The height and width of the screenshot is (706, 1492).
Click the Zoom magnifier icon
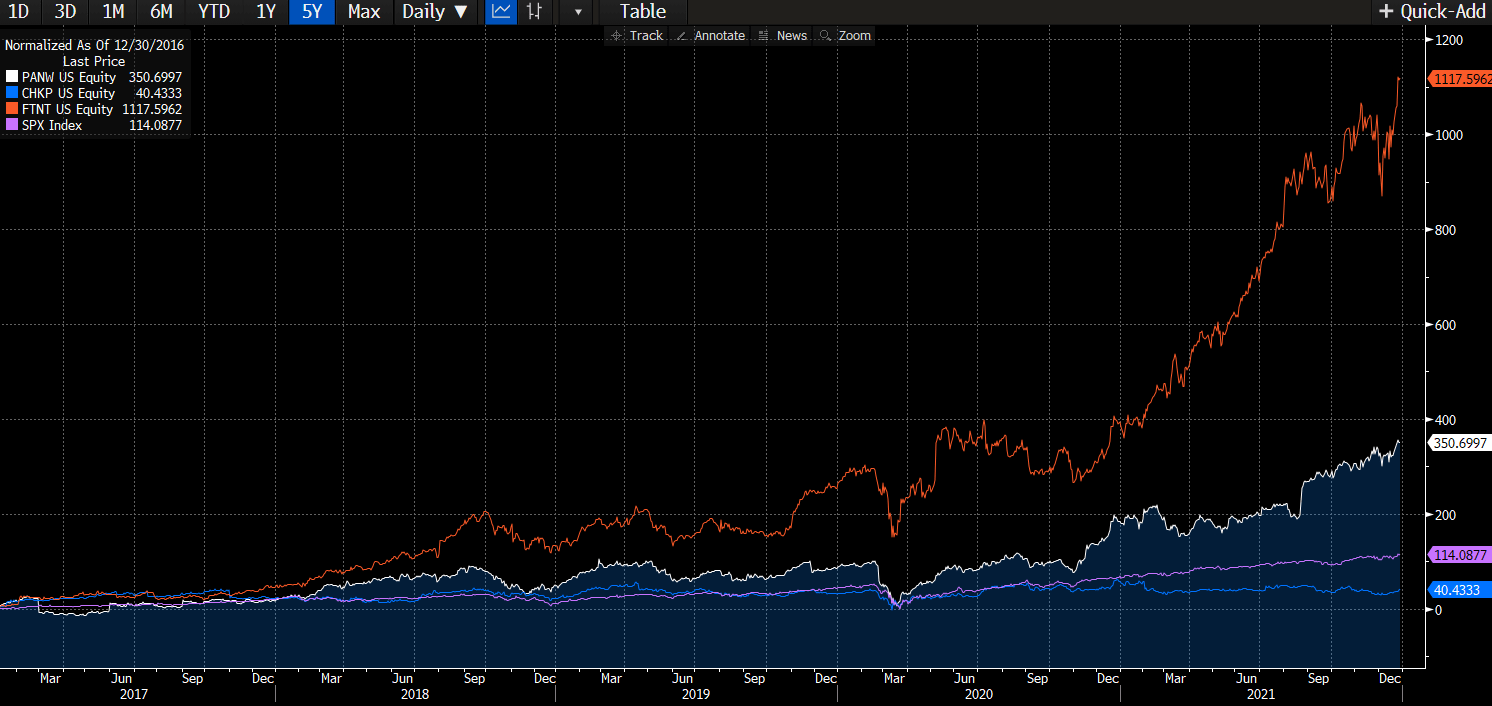(x=825, y=35)
